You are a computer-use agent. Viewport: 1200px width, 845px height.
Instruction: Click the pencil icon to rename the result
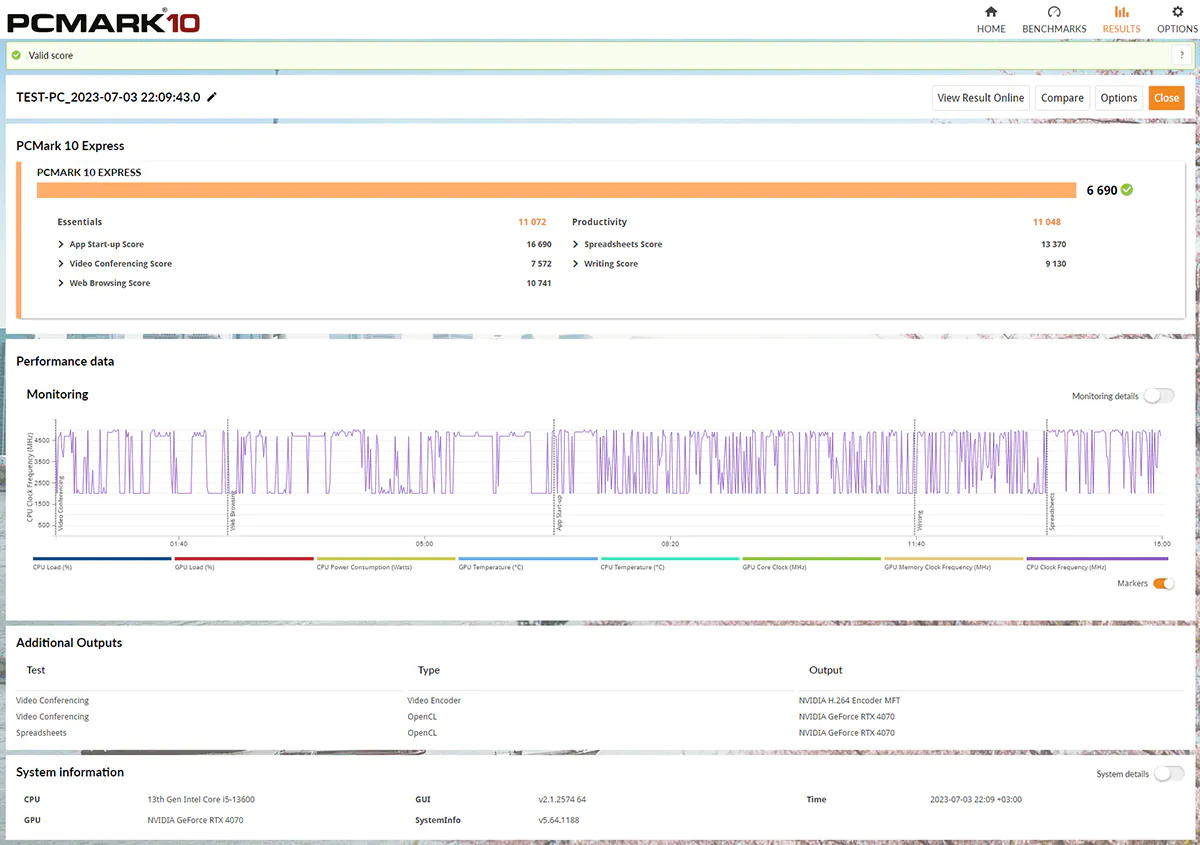tap(212, 97)
